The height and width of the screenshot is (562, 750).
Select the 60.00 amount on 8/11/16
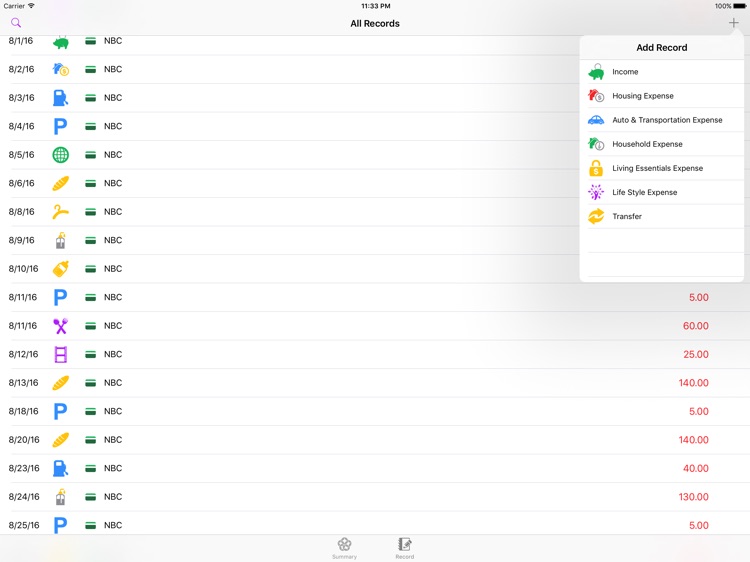(695, 326)
